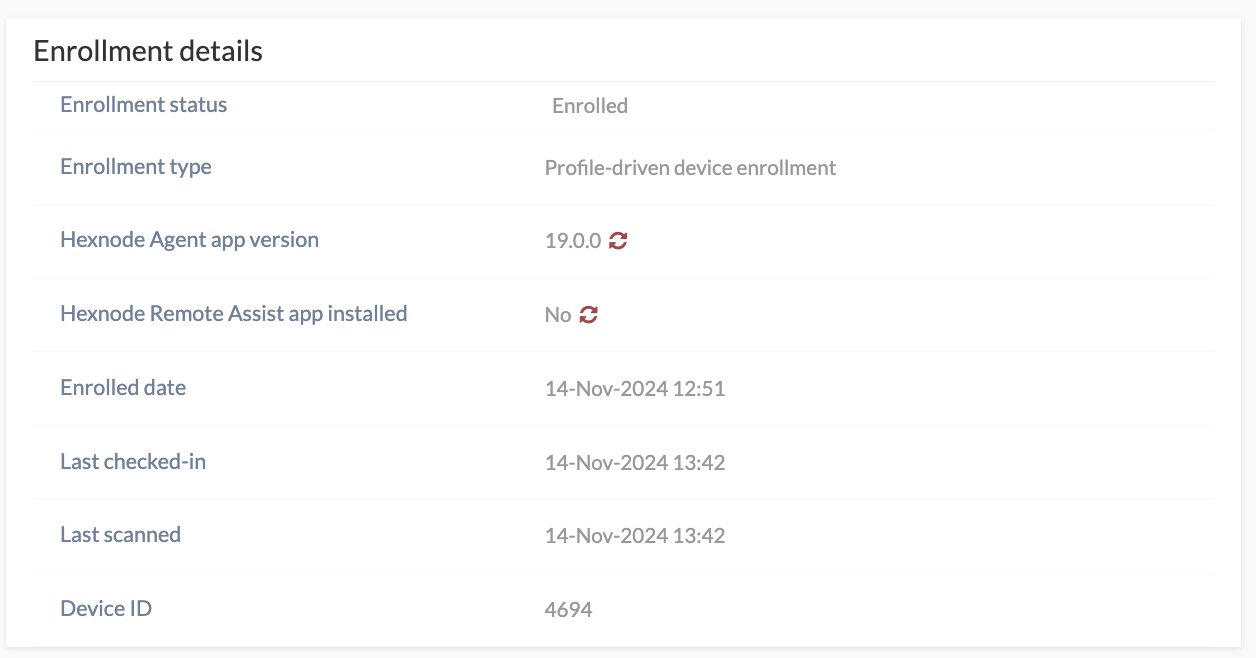Click the Enrolled status value

coord(590,106)
